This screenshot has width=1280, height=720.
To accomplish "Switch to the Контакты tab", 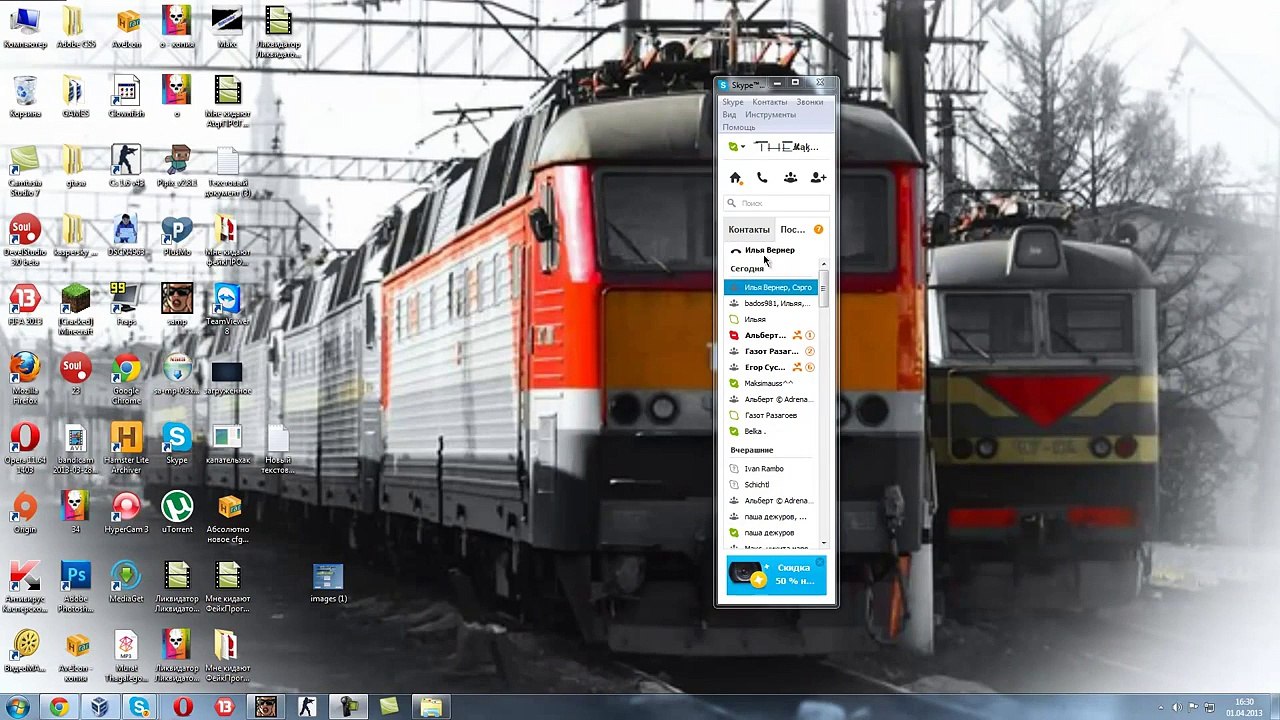I will pyautogui.click(x=749, y=230).
